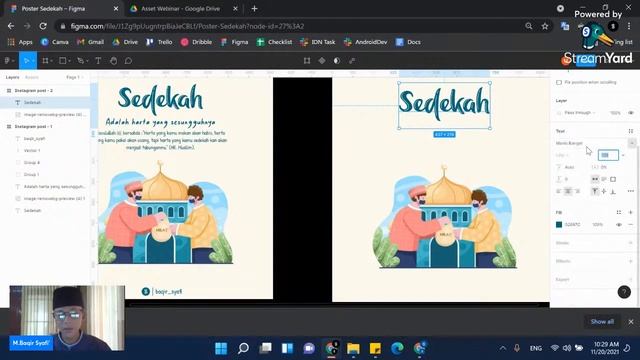Select the Pen tool
640x360 pixels.
pos(80,61)
